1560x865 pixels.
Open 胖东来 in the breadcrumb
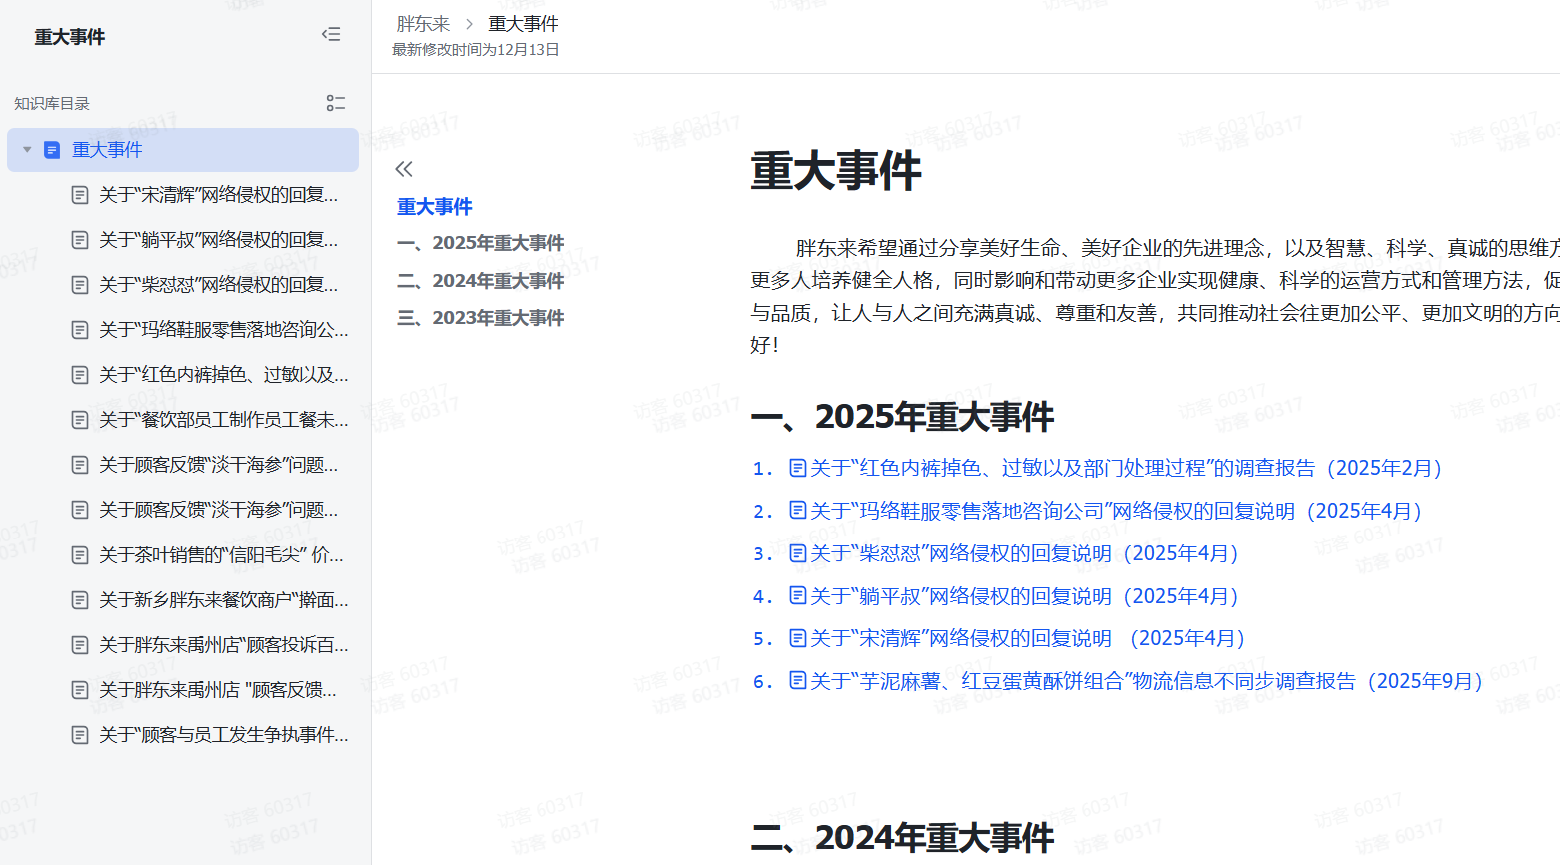tap(423, 24)
